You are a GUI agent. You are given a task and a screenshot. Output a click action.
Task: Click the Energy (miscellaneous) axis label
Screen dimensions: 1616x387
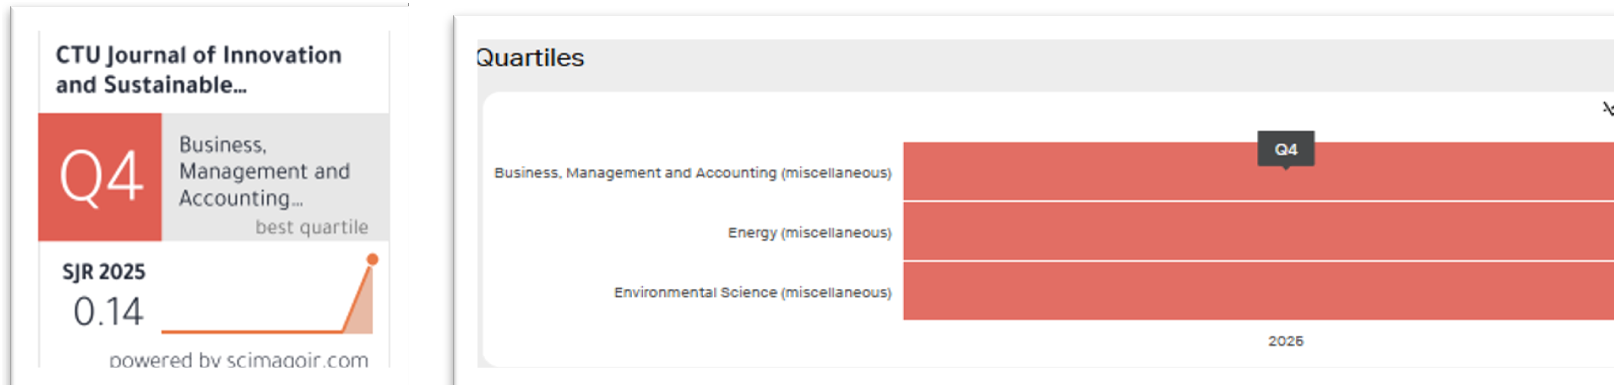tap(810, 233)
